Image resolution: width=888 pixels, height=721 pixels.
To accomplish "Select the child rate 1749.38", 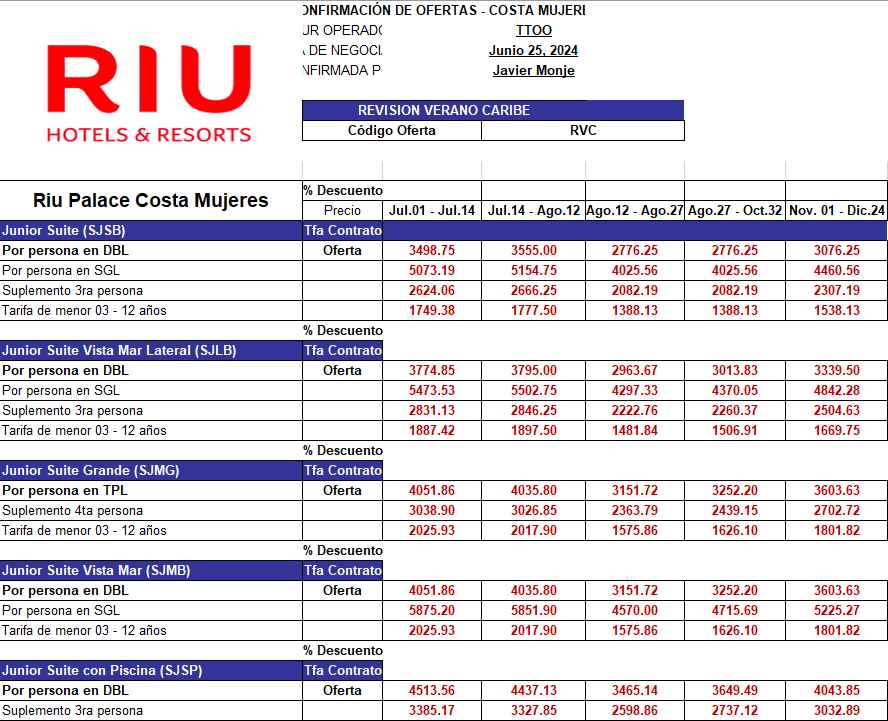I will coord(432,310).
